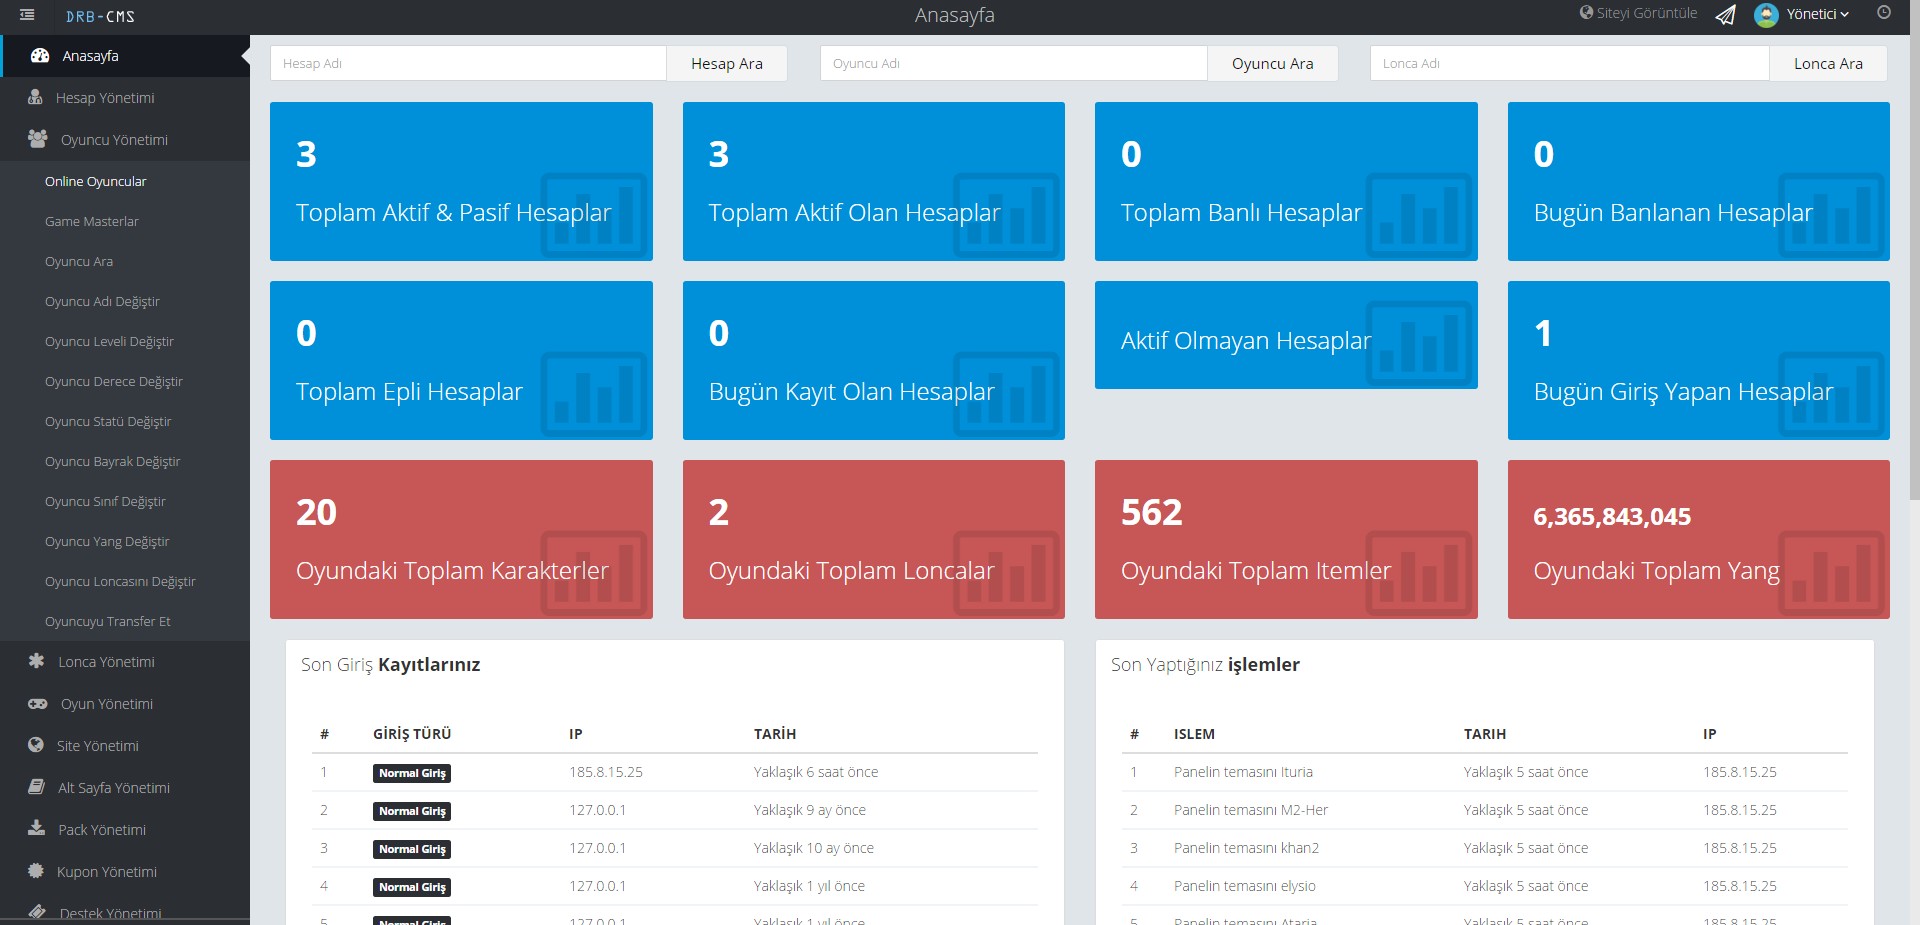Screen dimensions: 1920x925
Task: Select Game Masterlar in the sidebar
Action: click(x=92, y=222)
